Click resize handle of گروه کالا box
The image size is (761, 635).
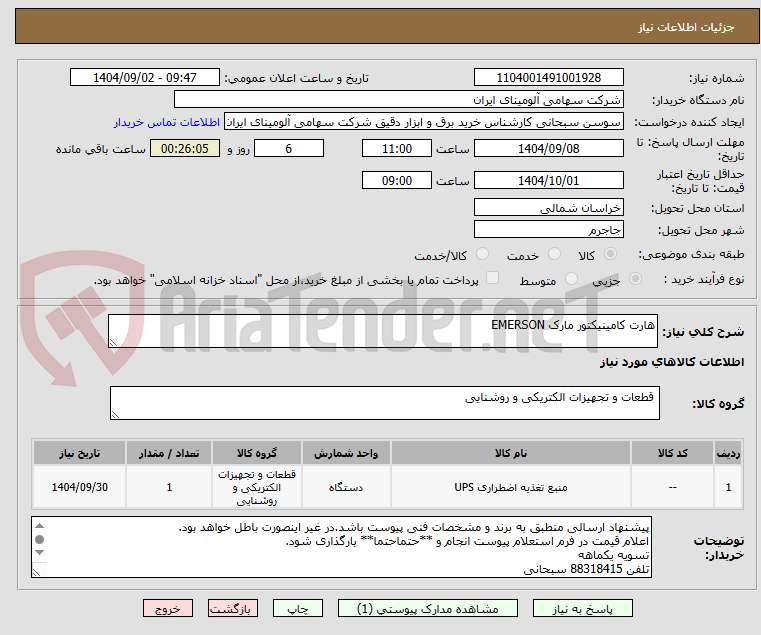tap(115, 414)
